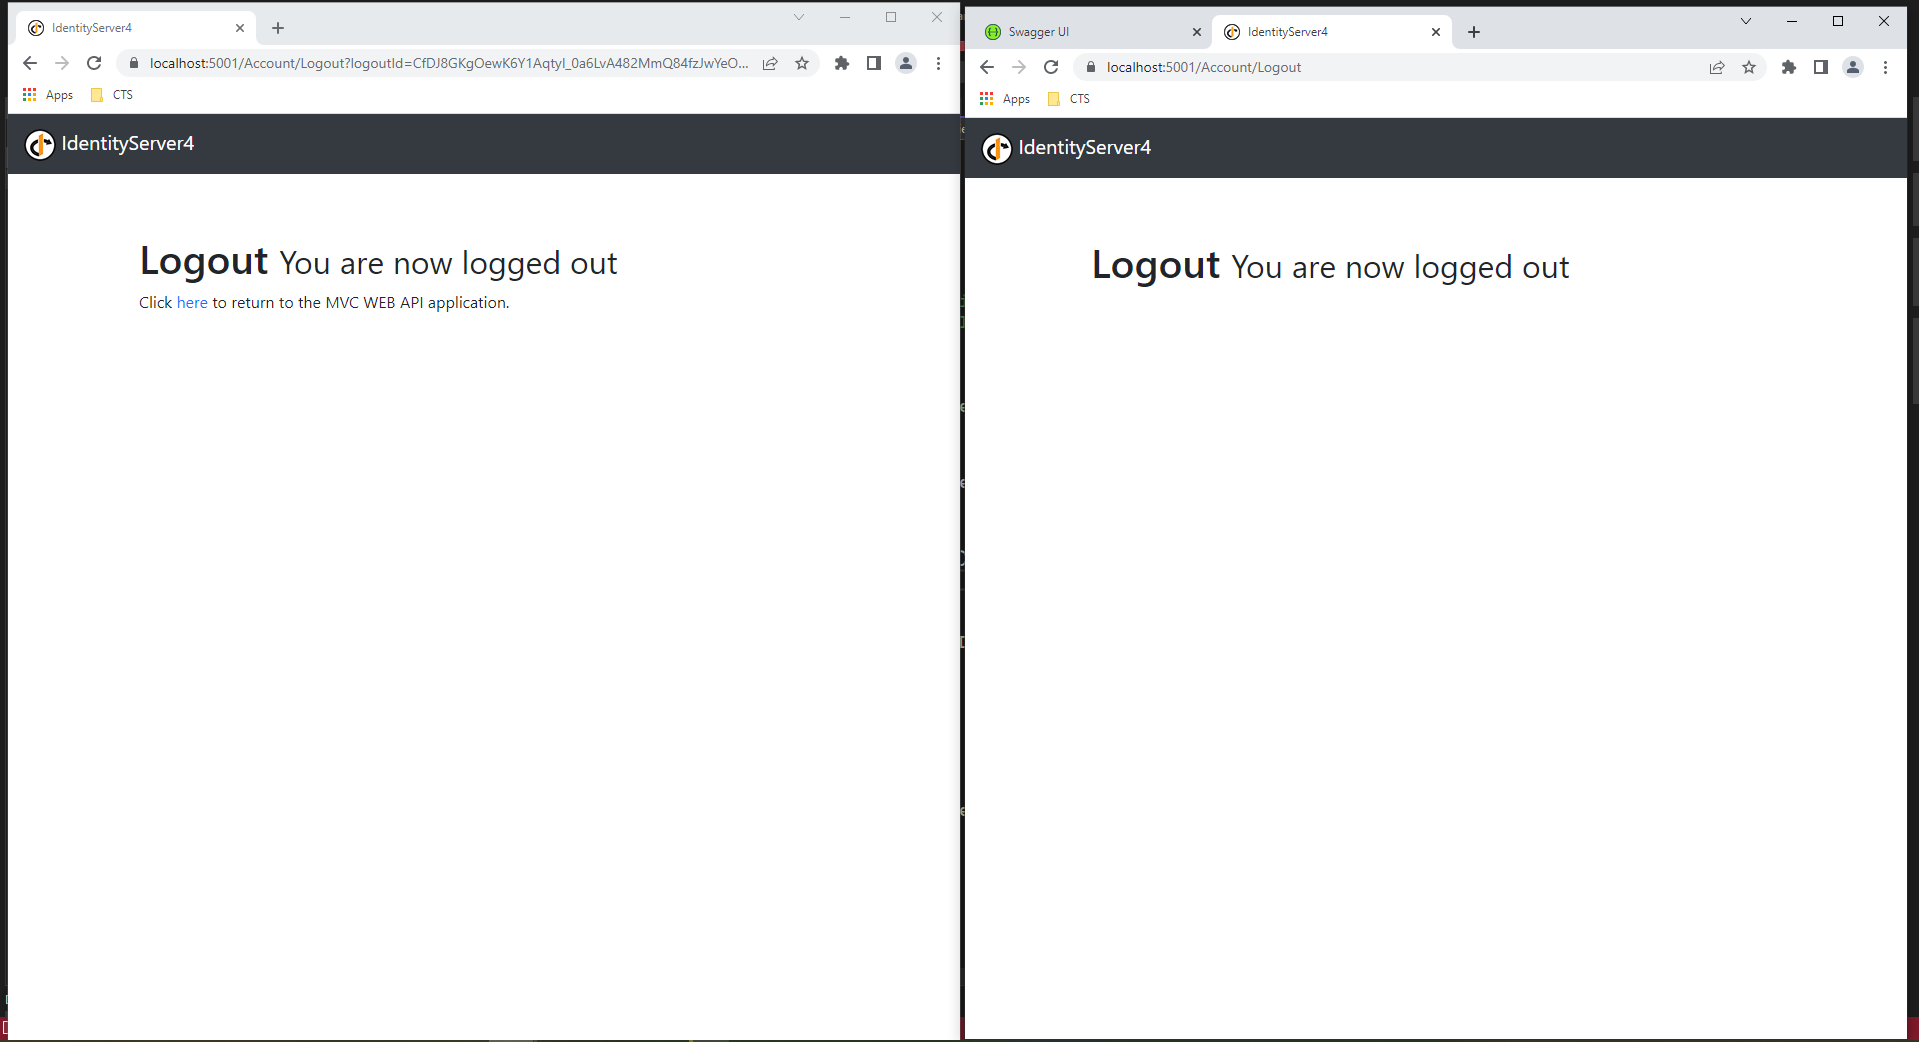Click the 'here' link to return to MVC app

(x=192, y=303)
